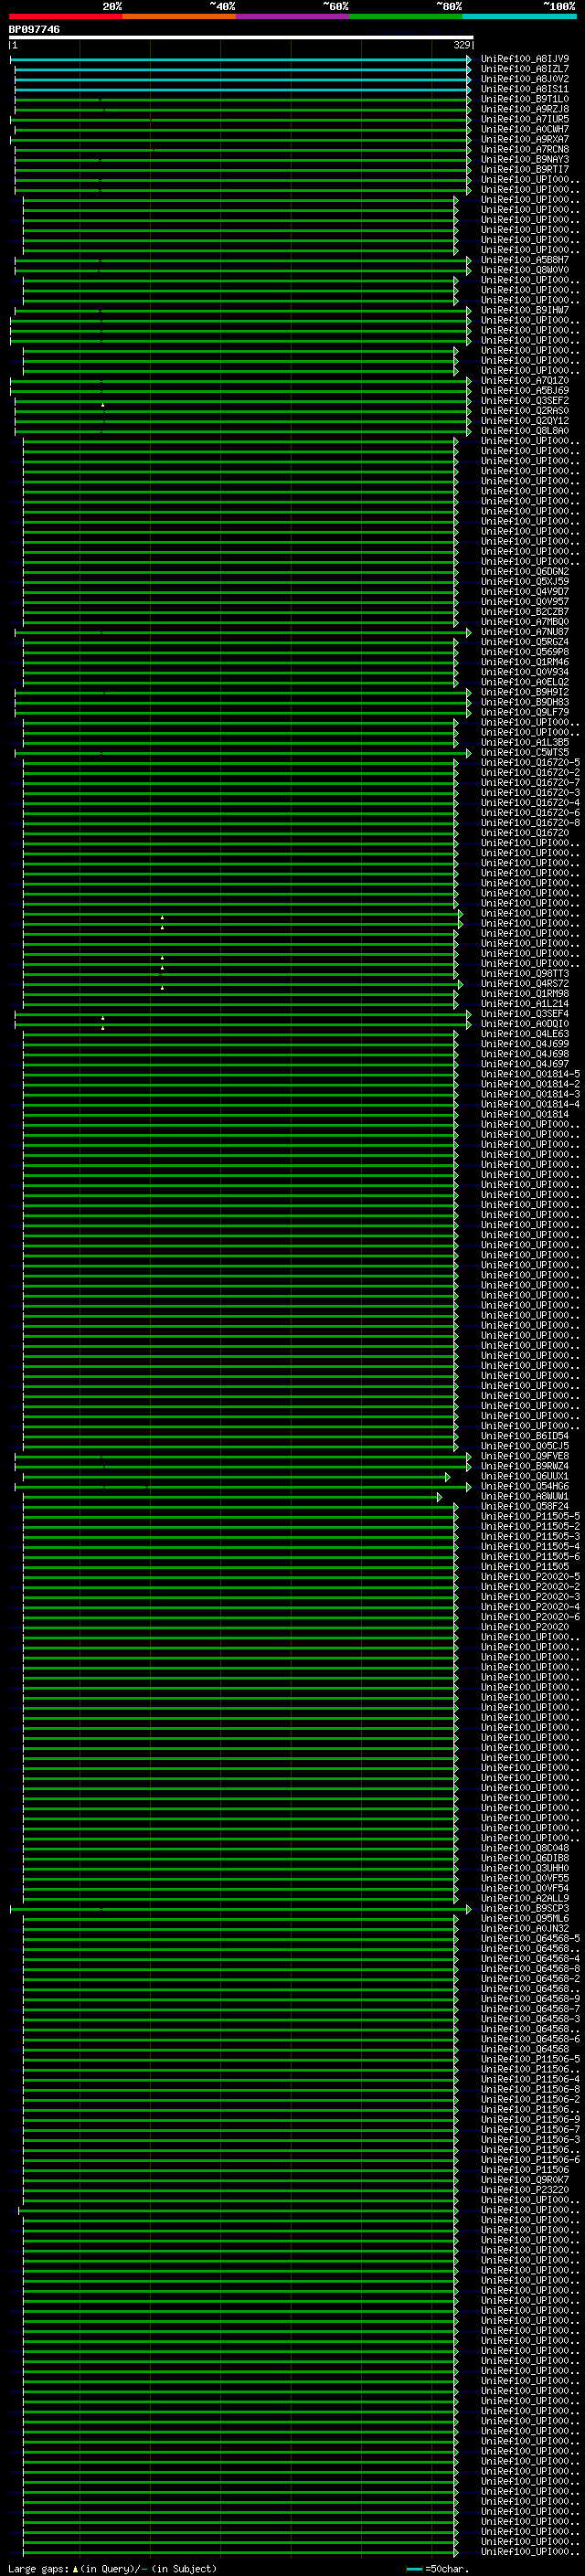Click label UniRef100_Q6DGN2
This screenshot has height=2576, width=585.
(525, 571)
